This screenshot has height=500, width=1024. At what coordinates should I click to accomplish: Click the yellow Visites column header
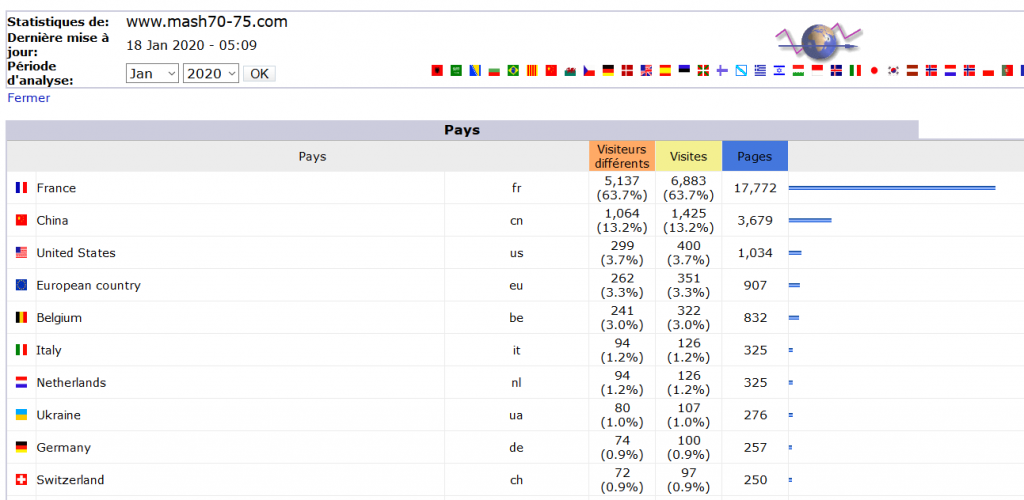click(688, 157)
